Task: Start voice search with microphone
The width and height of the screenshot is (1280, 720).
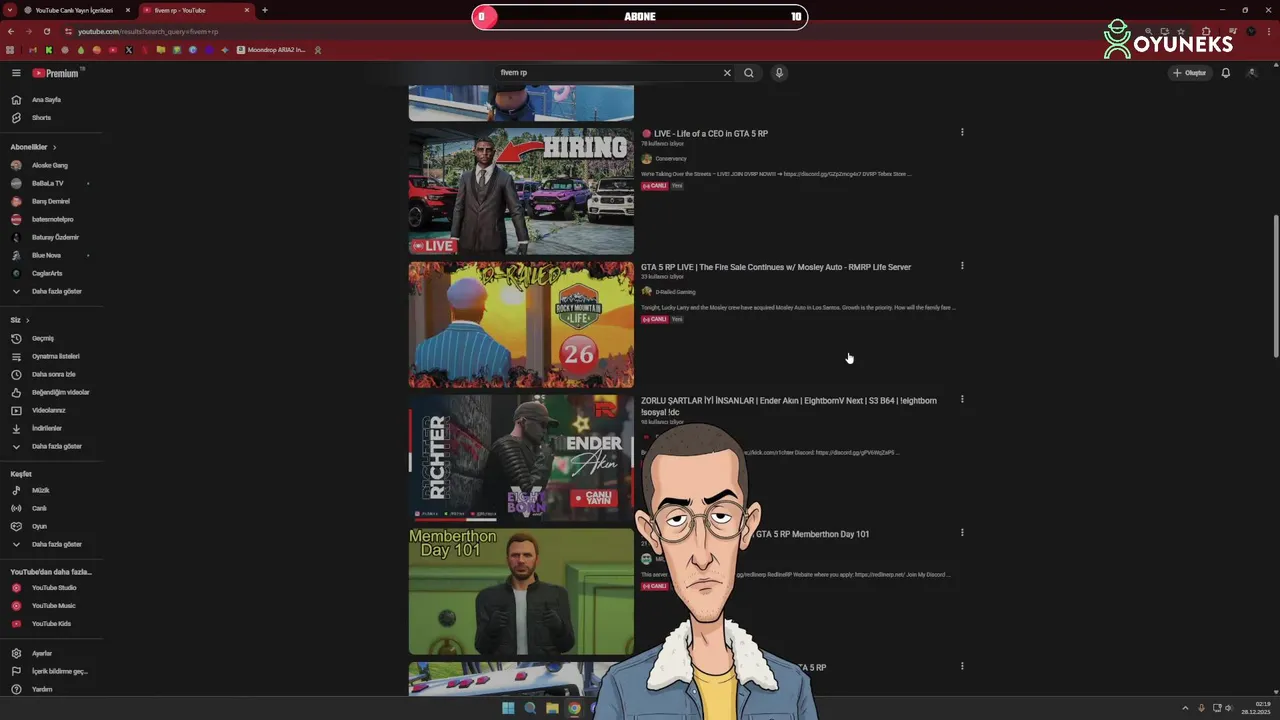Action: tap(779, 73)
